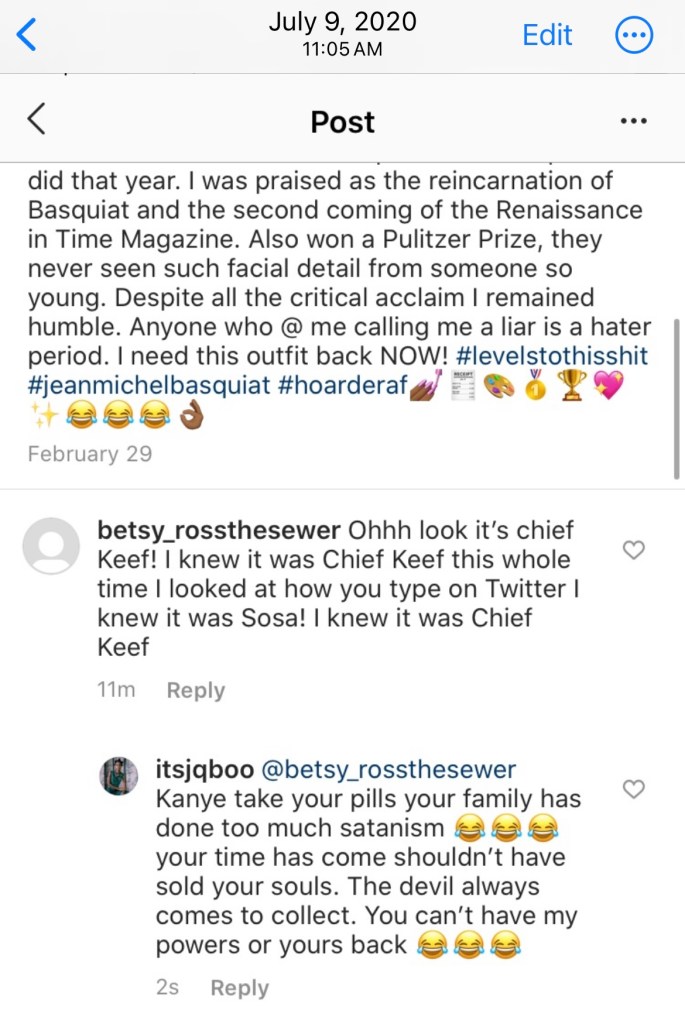This screenshot has height=1024, width=685.
Task: Open itsjqboo's profile picture
Action: click(119, 776)
